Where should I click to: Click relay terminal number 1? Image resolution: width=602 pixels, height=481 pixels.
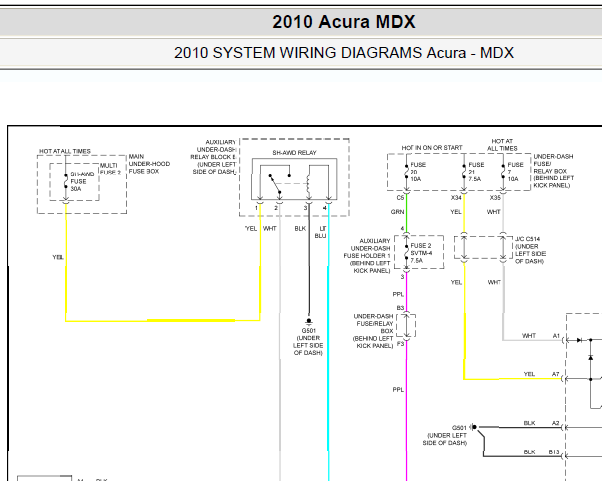pyautogui.click(x=256, y=208)
